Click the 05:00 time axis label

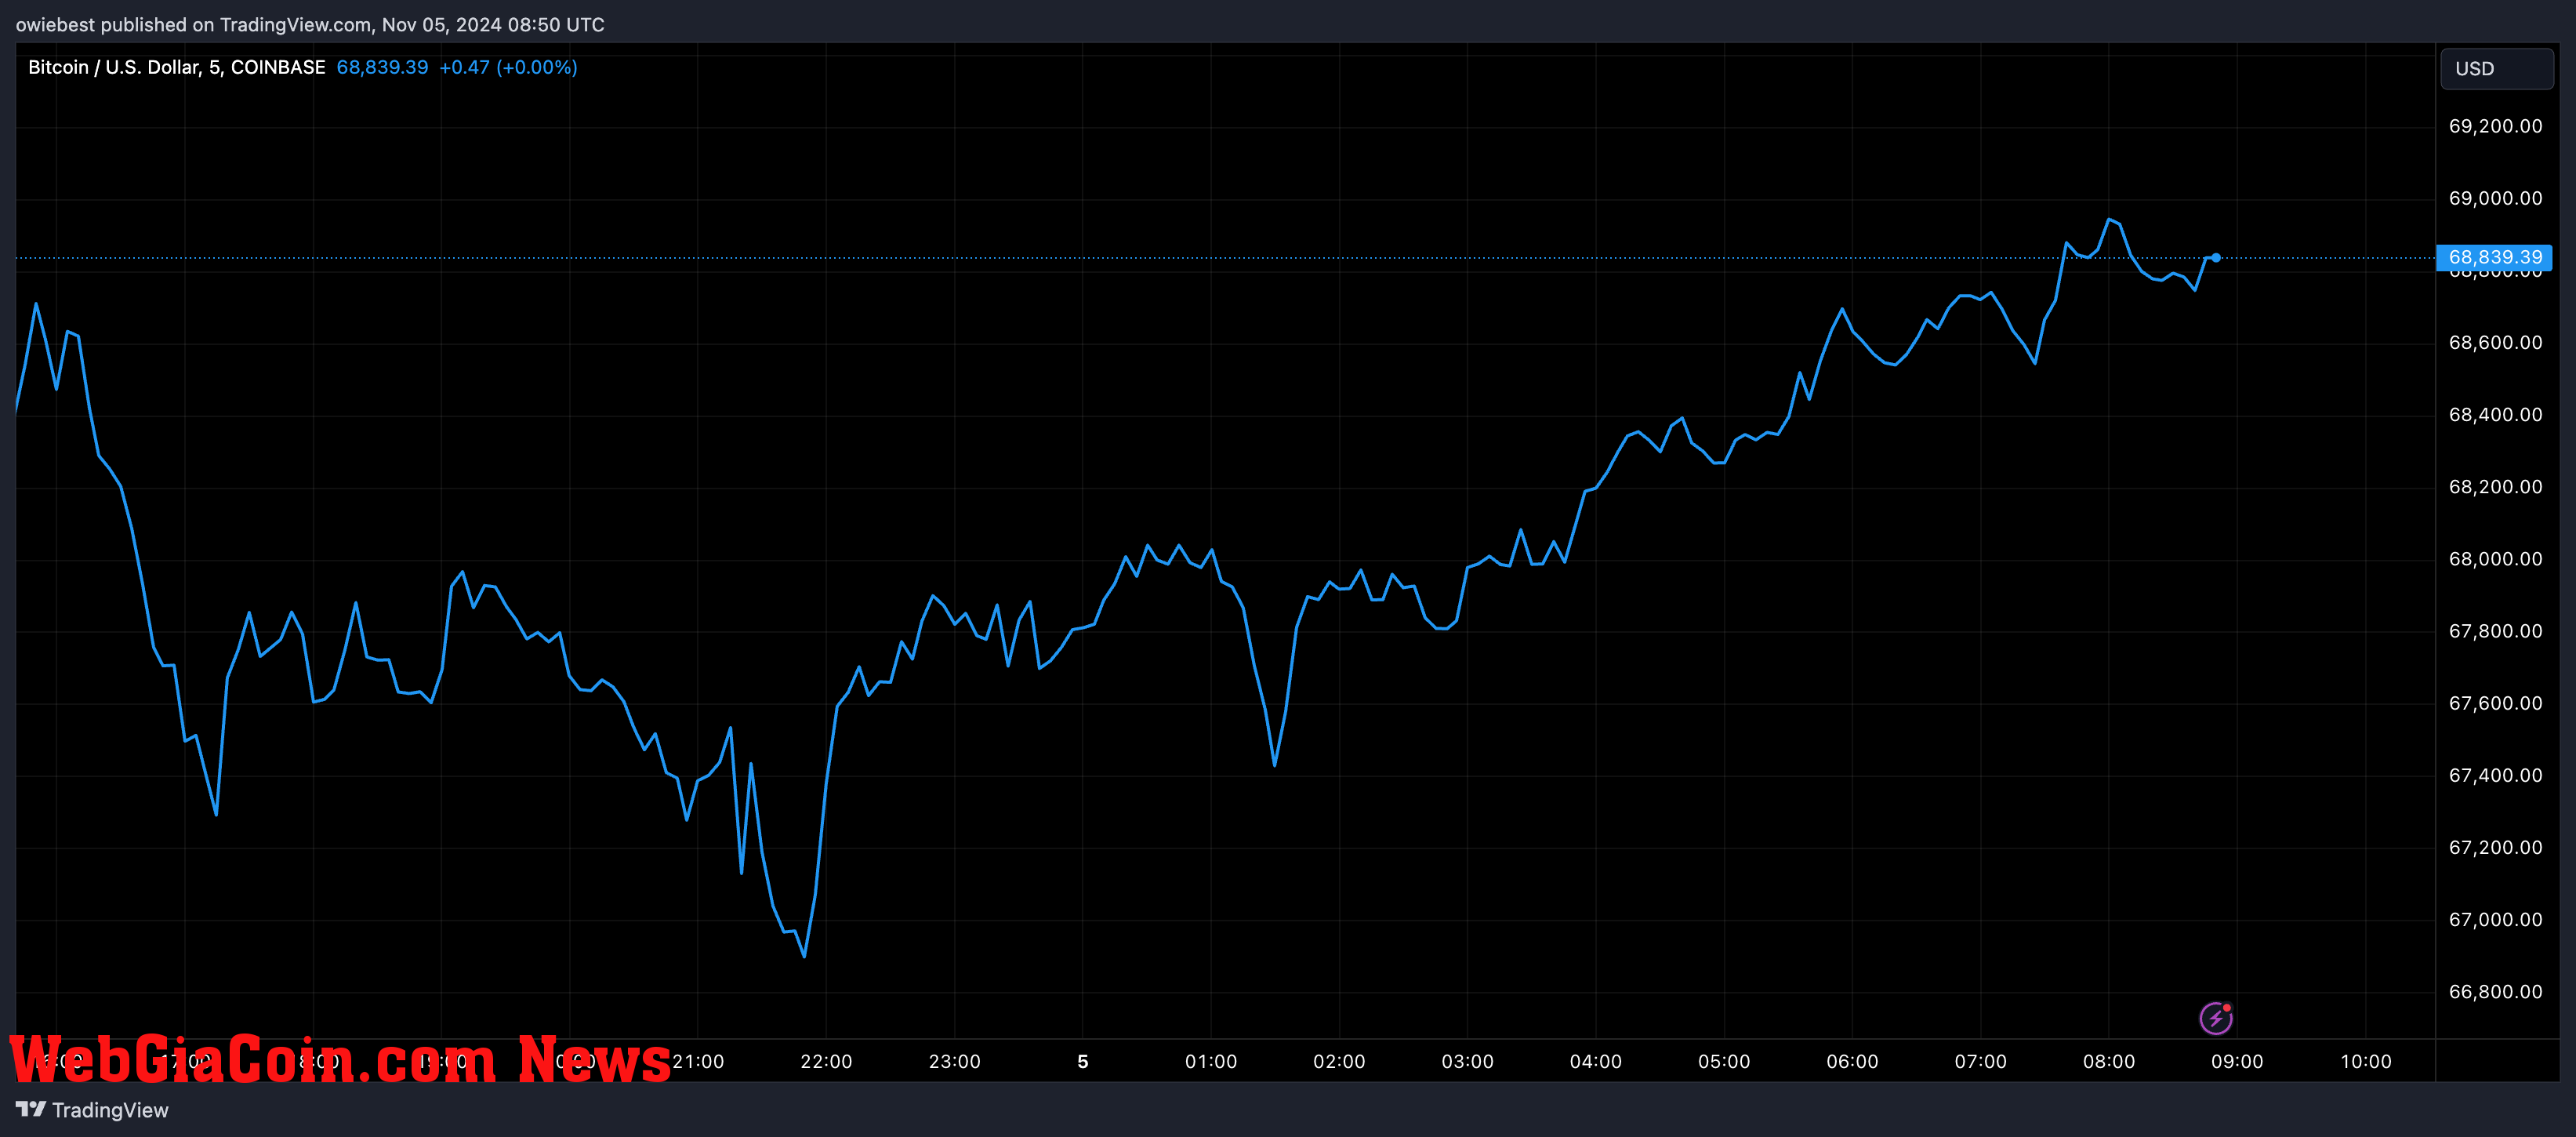pos(1724,1062)
